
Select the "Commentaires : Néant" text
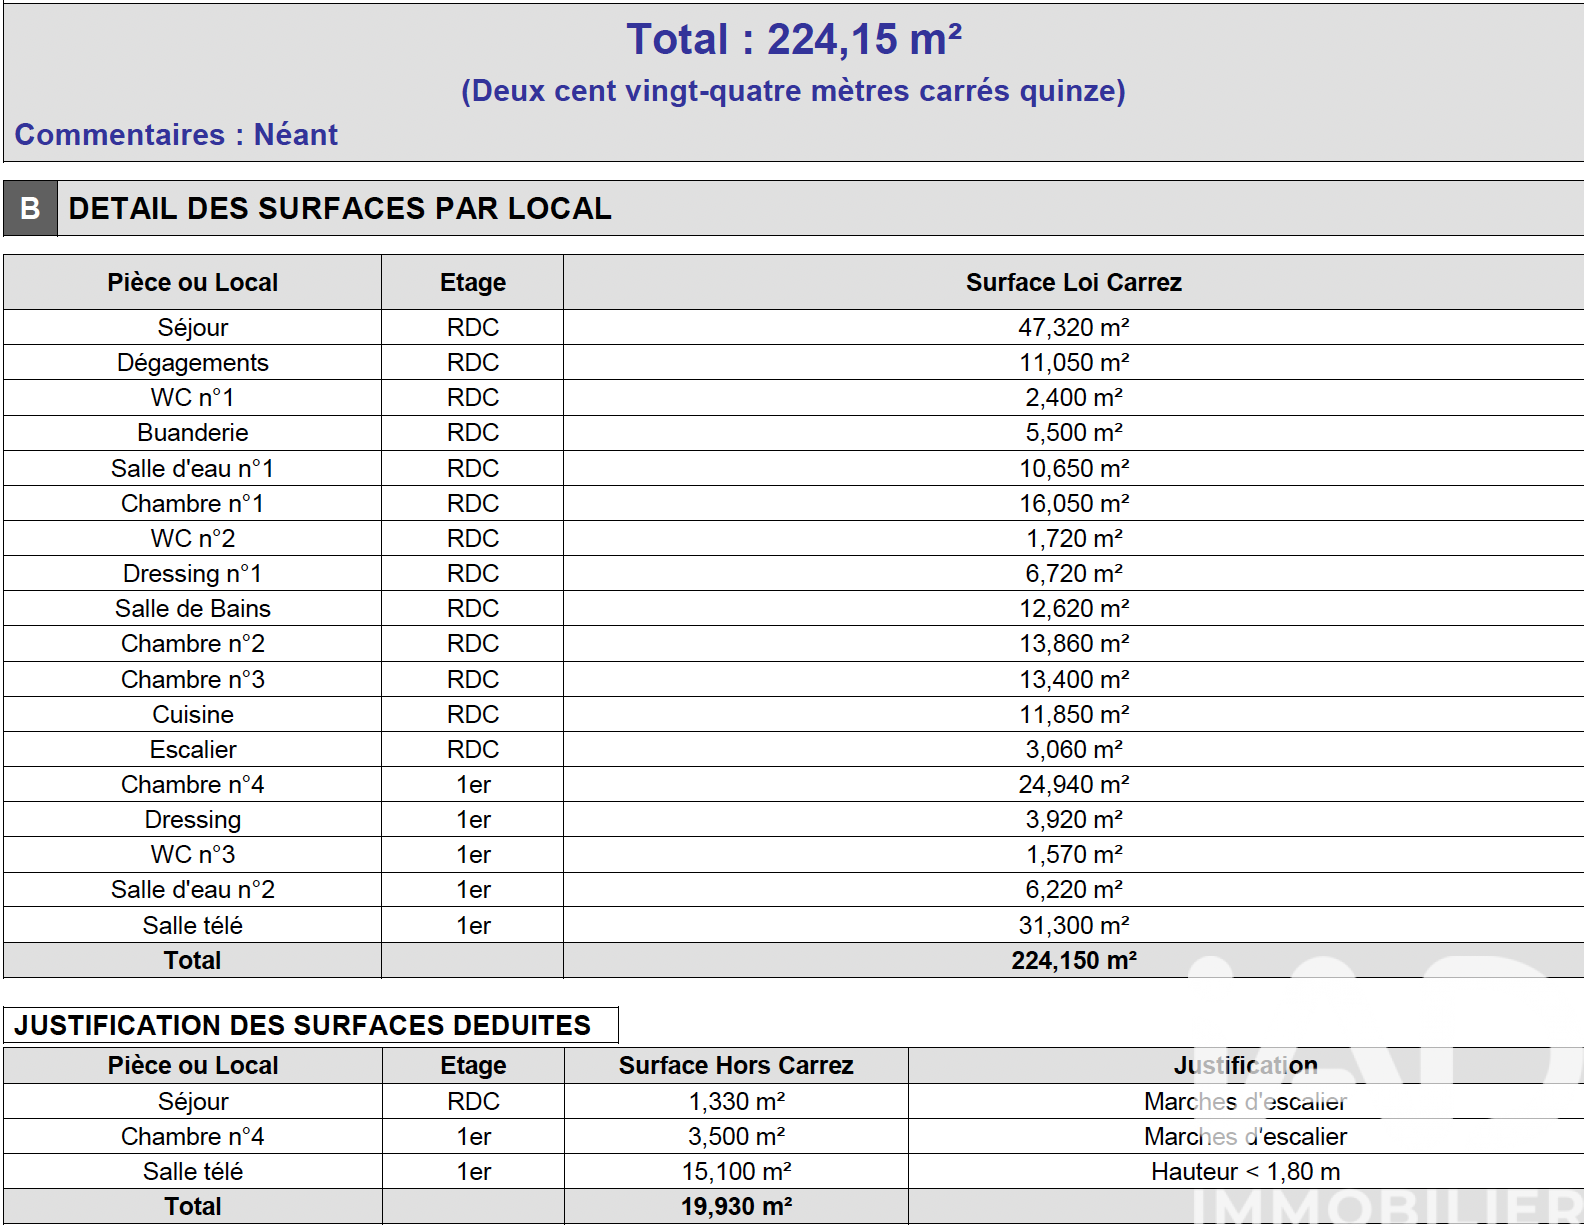point(176,135)
